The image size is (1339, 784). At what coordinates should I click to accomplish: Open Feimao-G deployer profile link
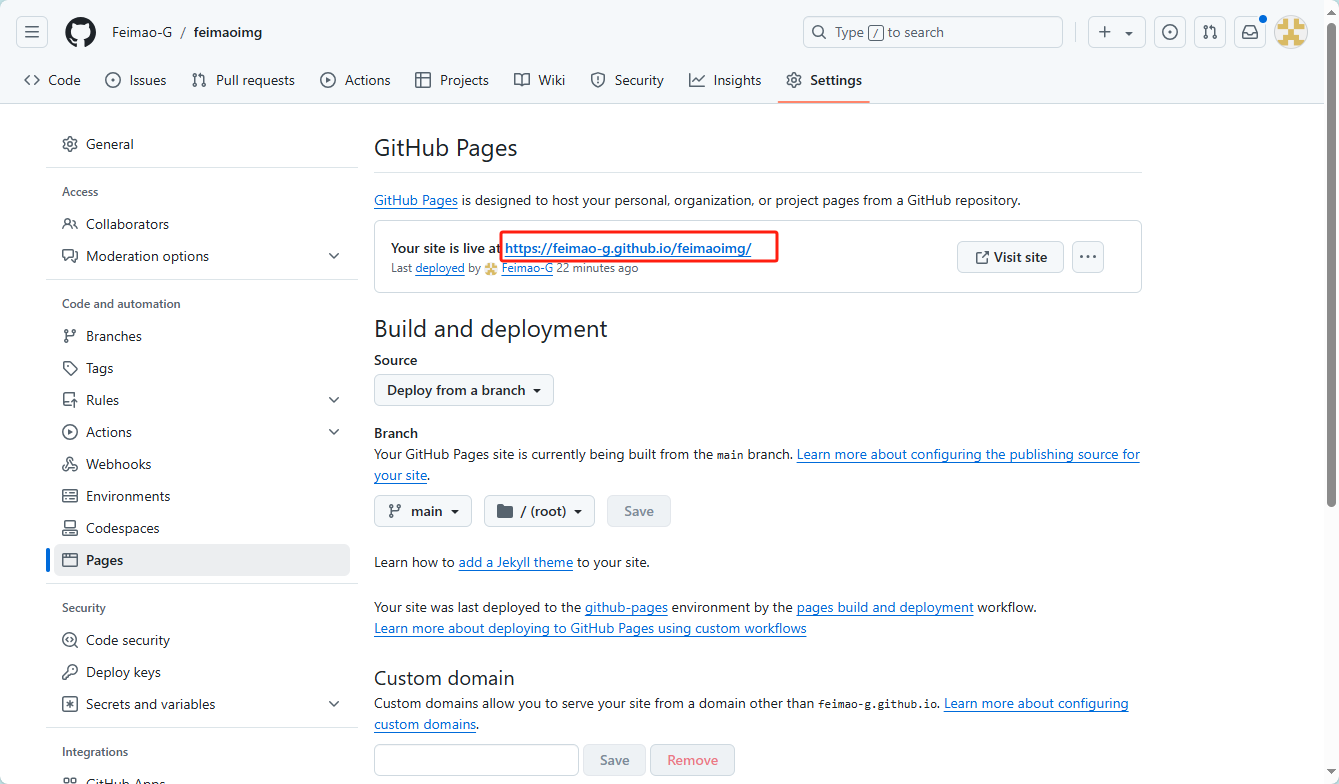click(x=527, y=268)
